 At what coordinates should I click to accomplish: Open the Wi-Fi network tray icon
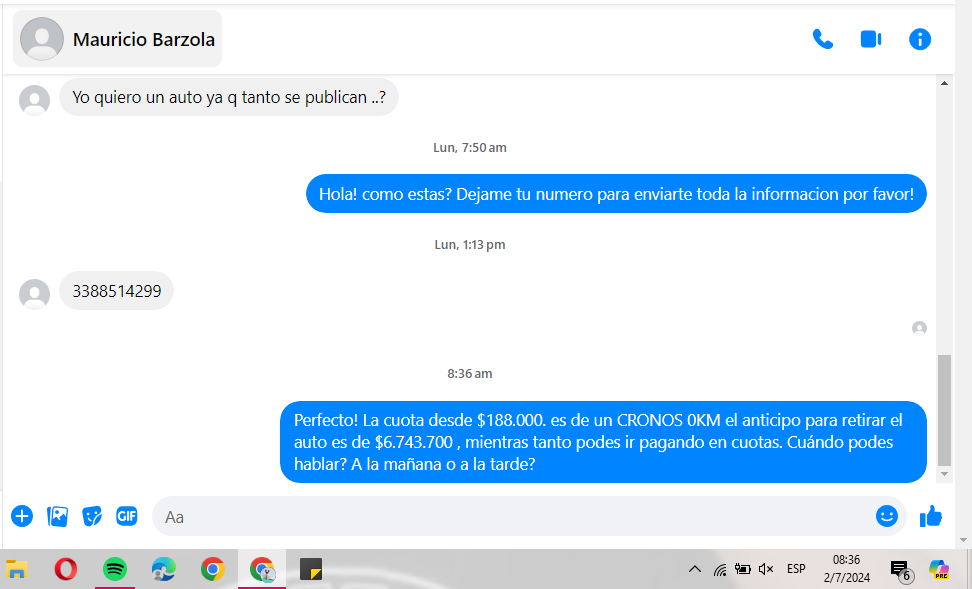[x=719, y=569]
